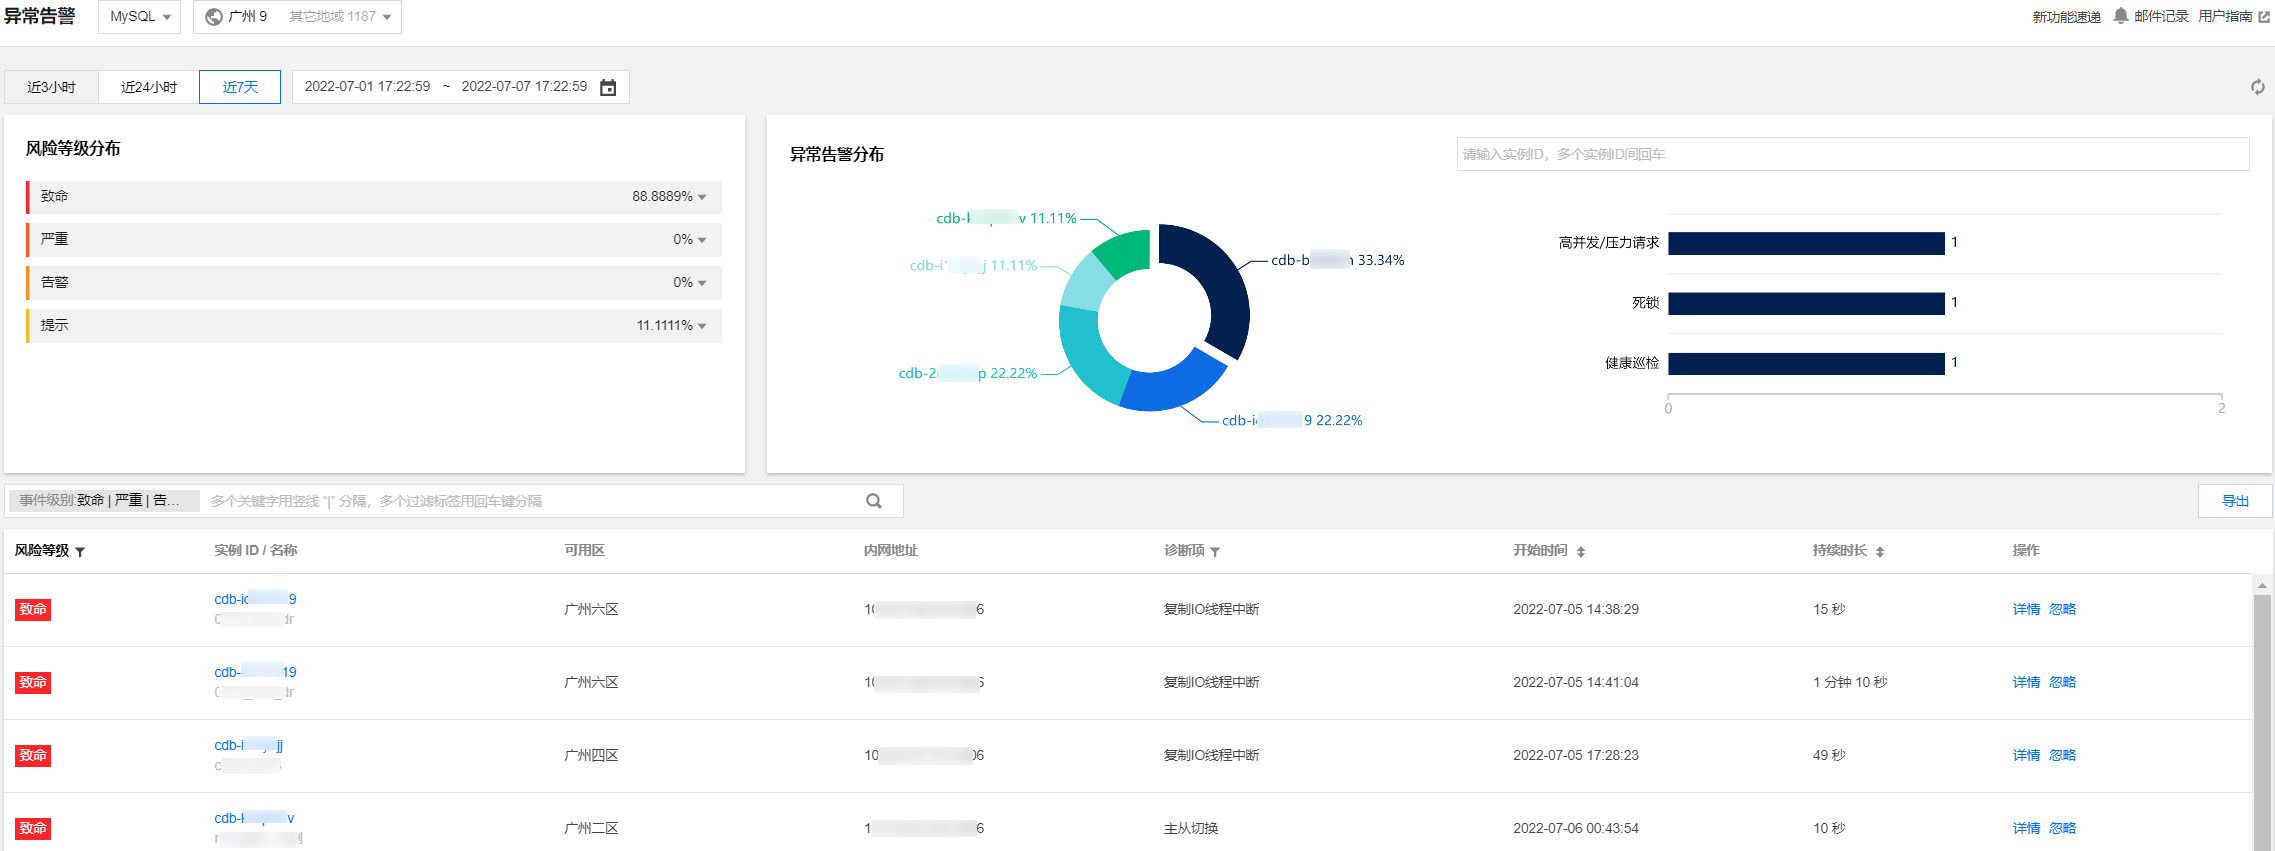The height and width of the screenshot is (851, 2275).
Task: Open instance link in the 1 分钟 10 秒 row
Action: click(255, 673)
